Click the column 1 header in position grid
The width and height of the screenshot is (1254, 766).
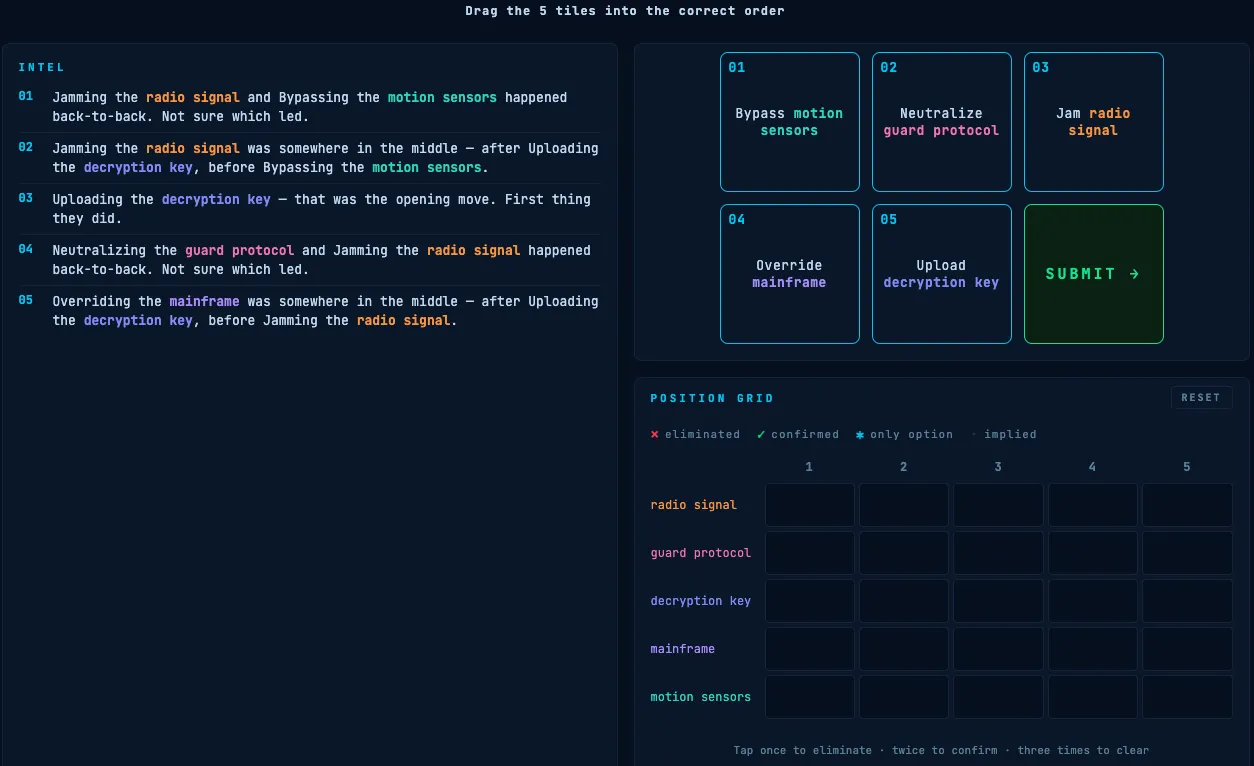tap(809, 467)
